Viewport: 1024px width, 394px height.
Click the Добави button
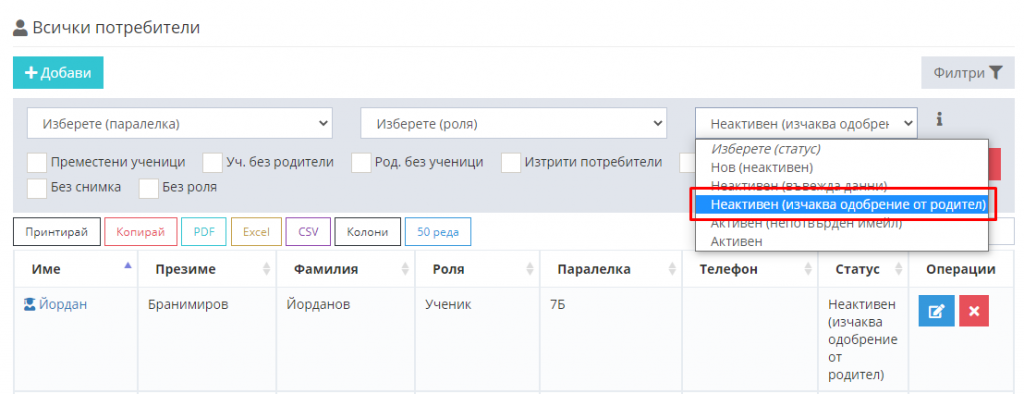[x=58, y=73]
